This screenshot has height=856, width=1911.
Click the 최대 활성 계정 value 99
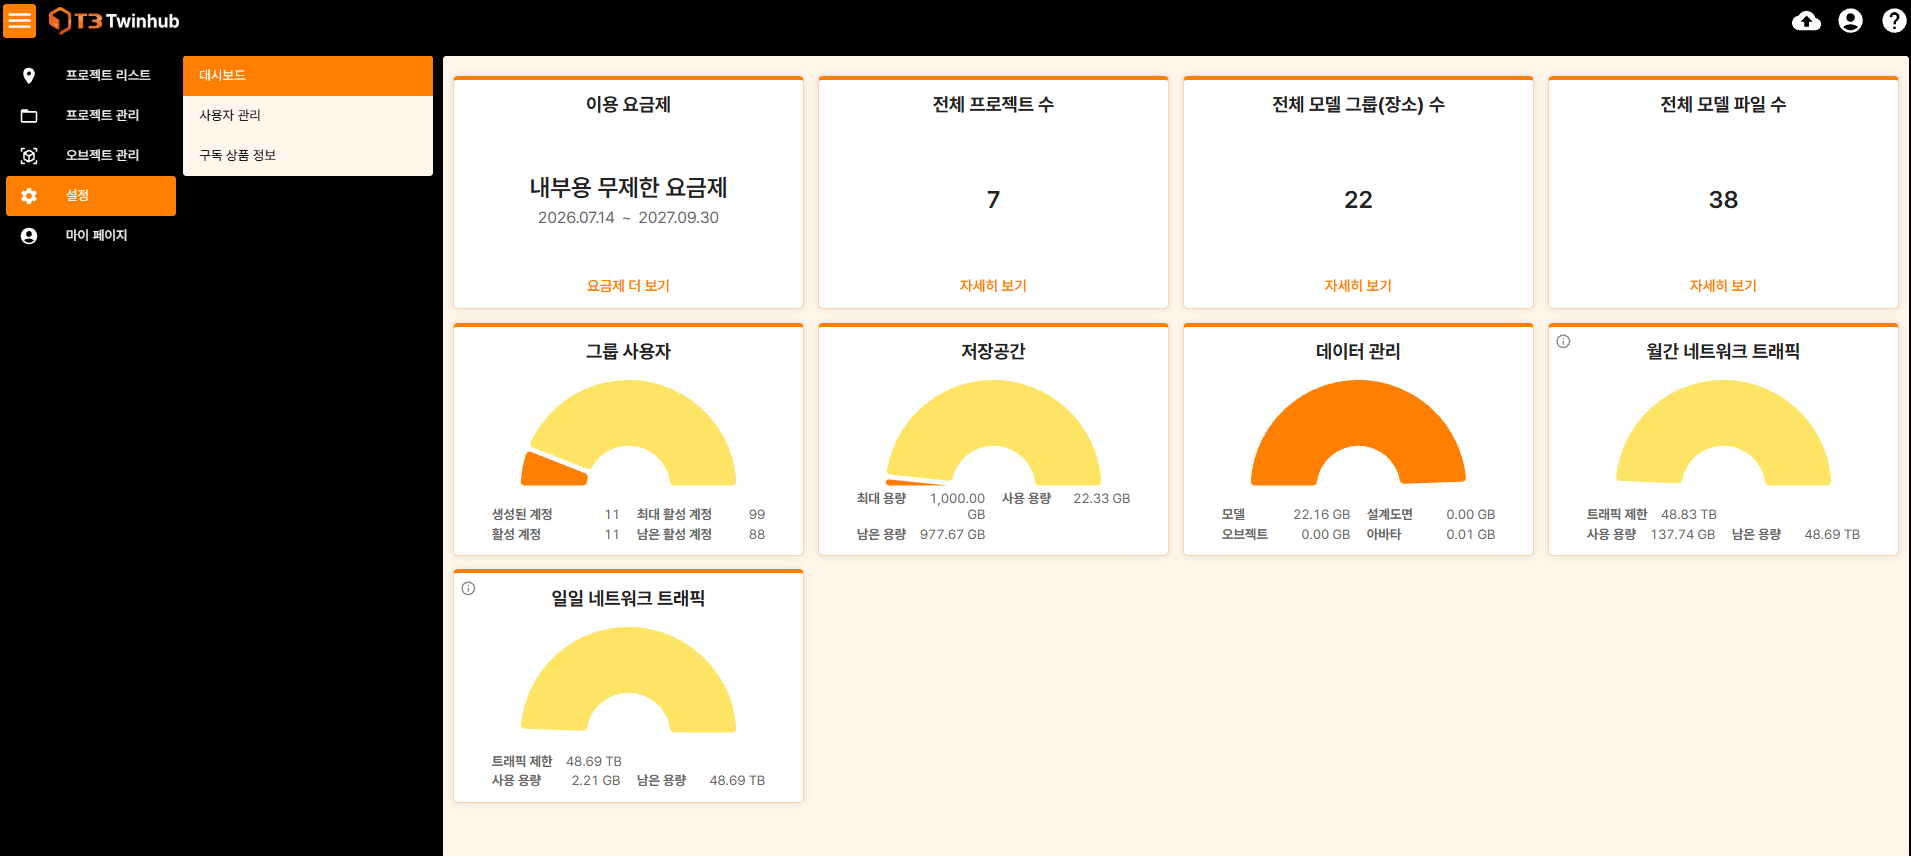757,515
